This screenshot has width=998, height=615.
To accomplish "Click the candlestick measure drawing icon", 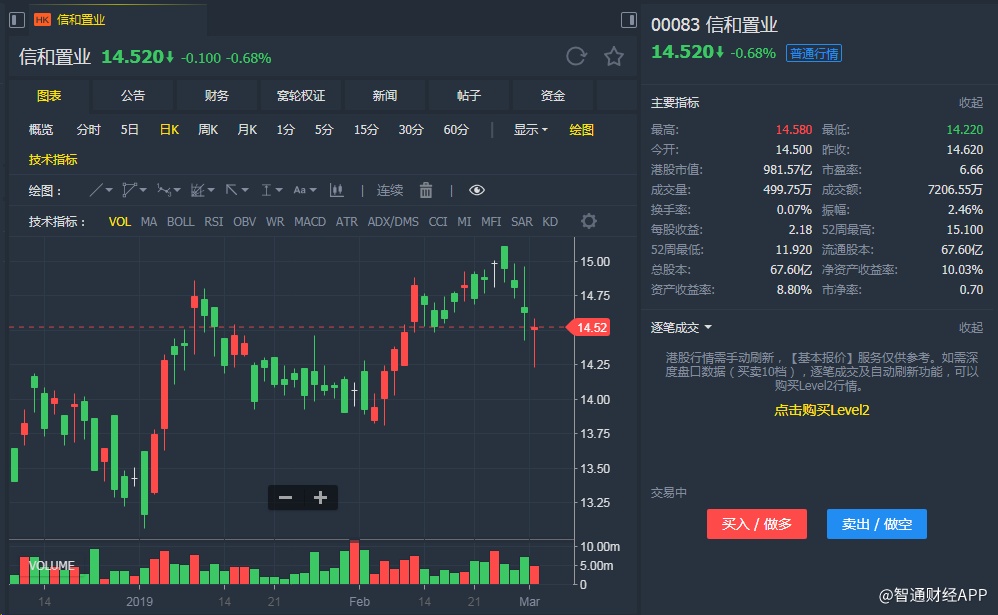I will click(x=337, y=190).
